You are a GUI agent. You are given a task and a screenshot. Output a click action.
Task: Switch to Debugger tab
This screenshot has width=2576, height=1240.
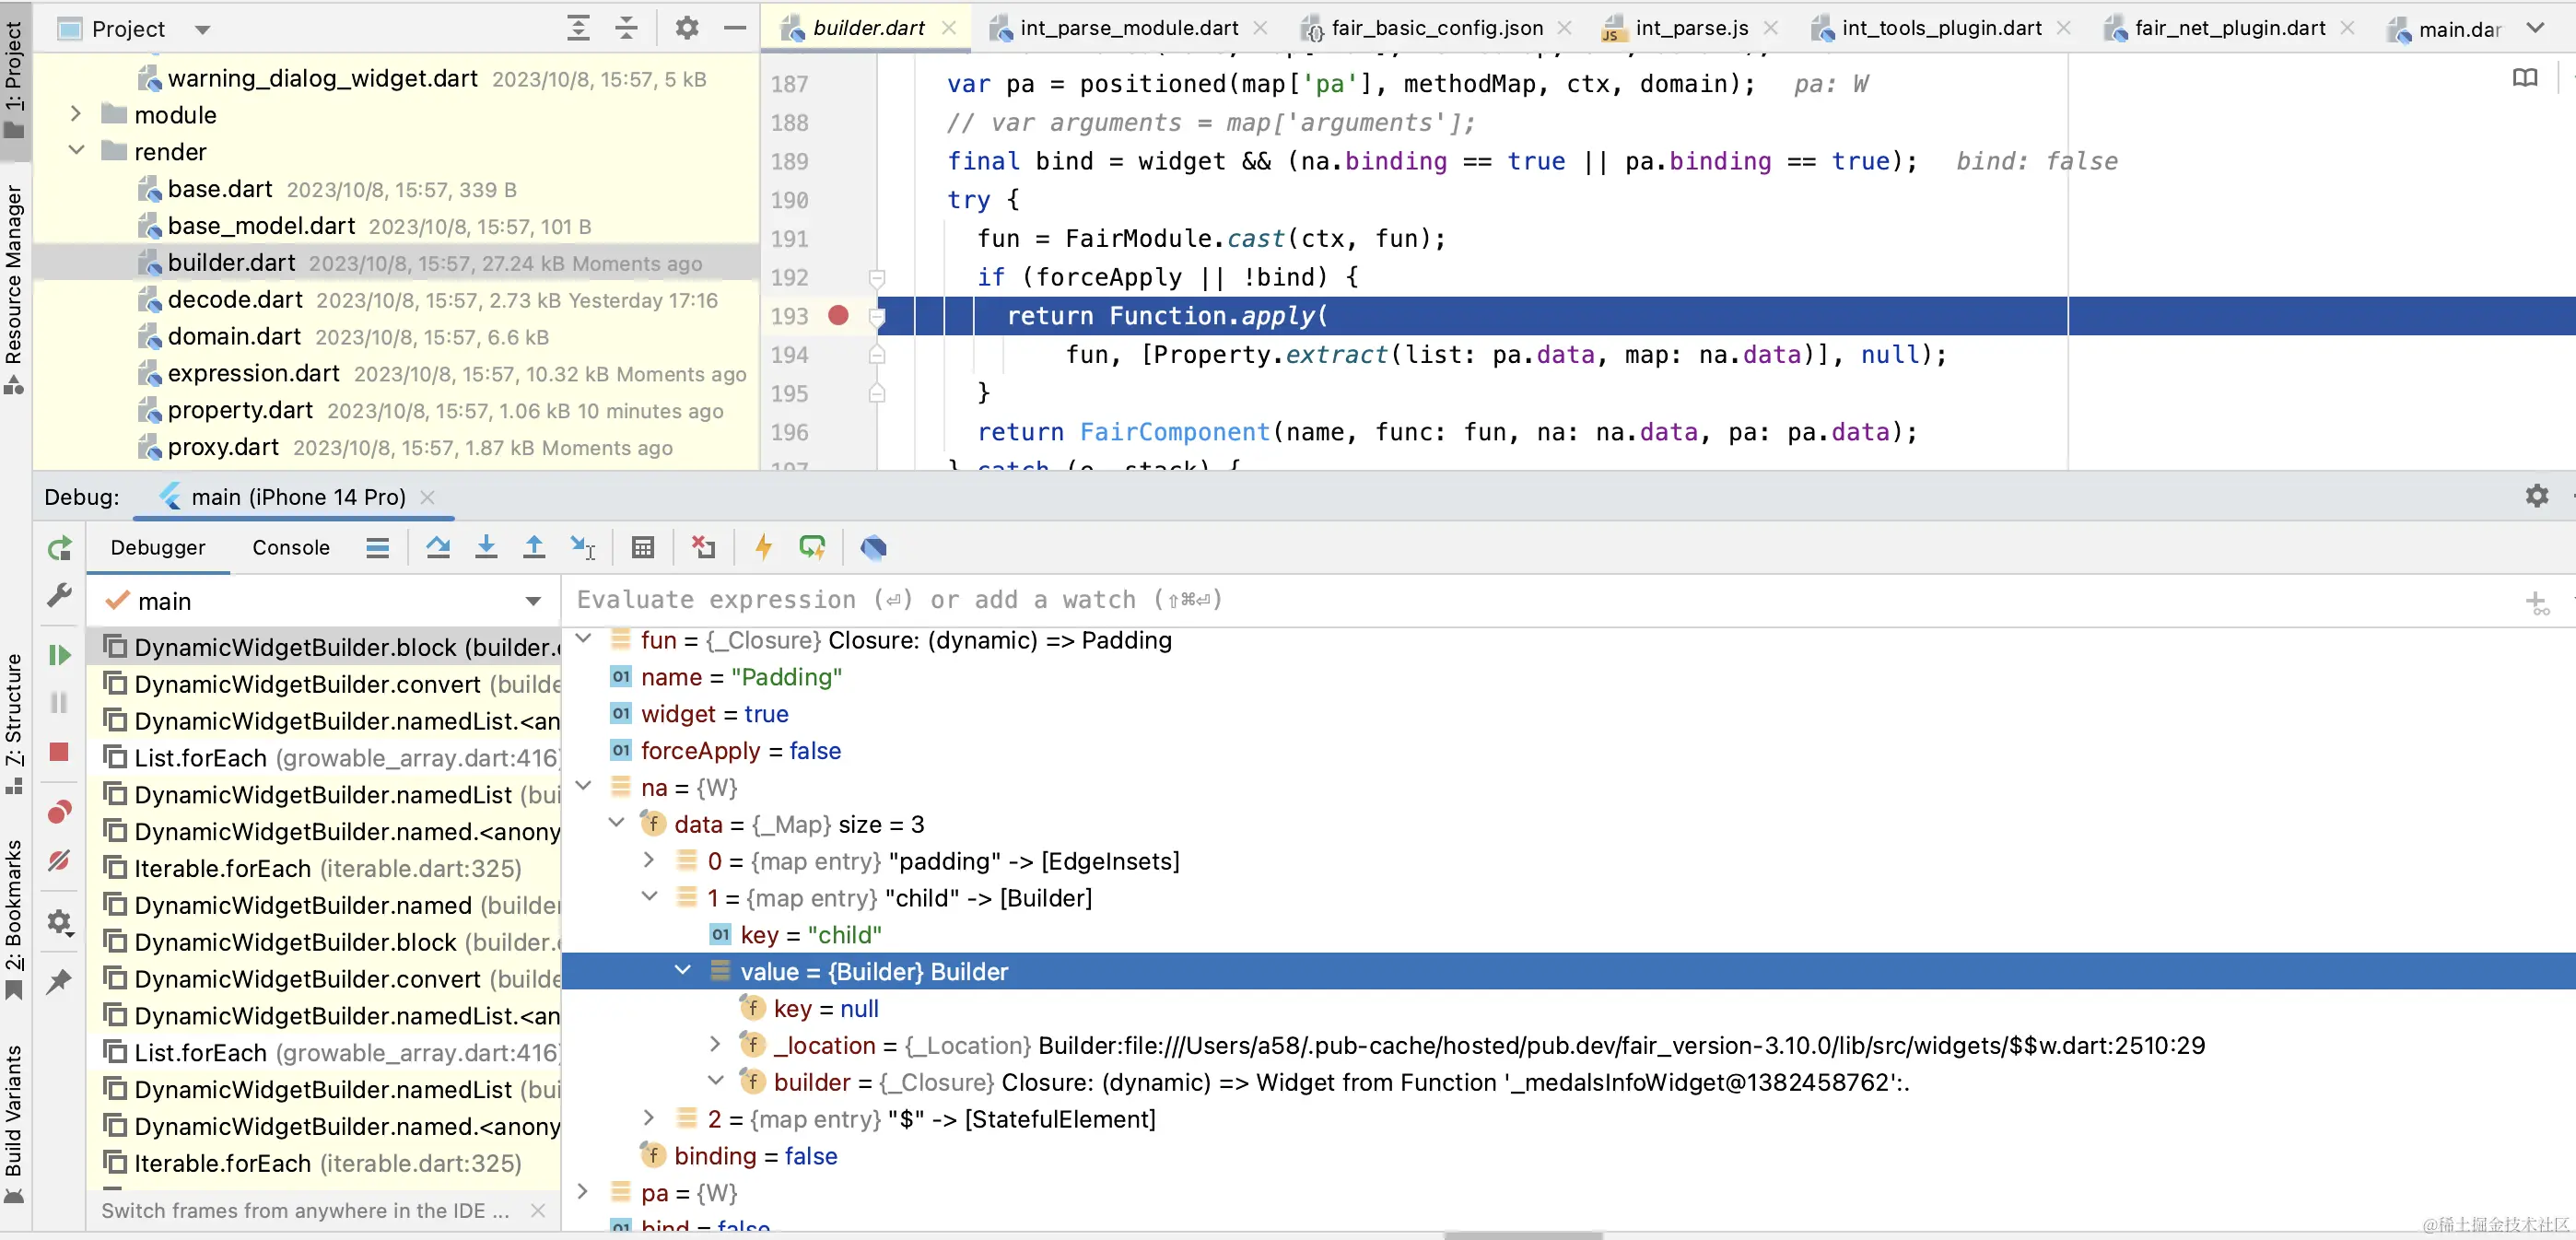158,547
